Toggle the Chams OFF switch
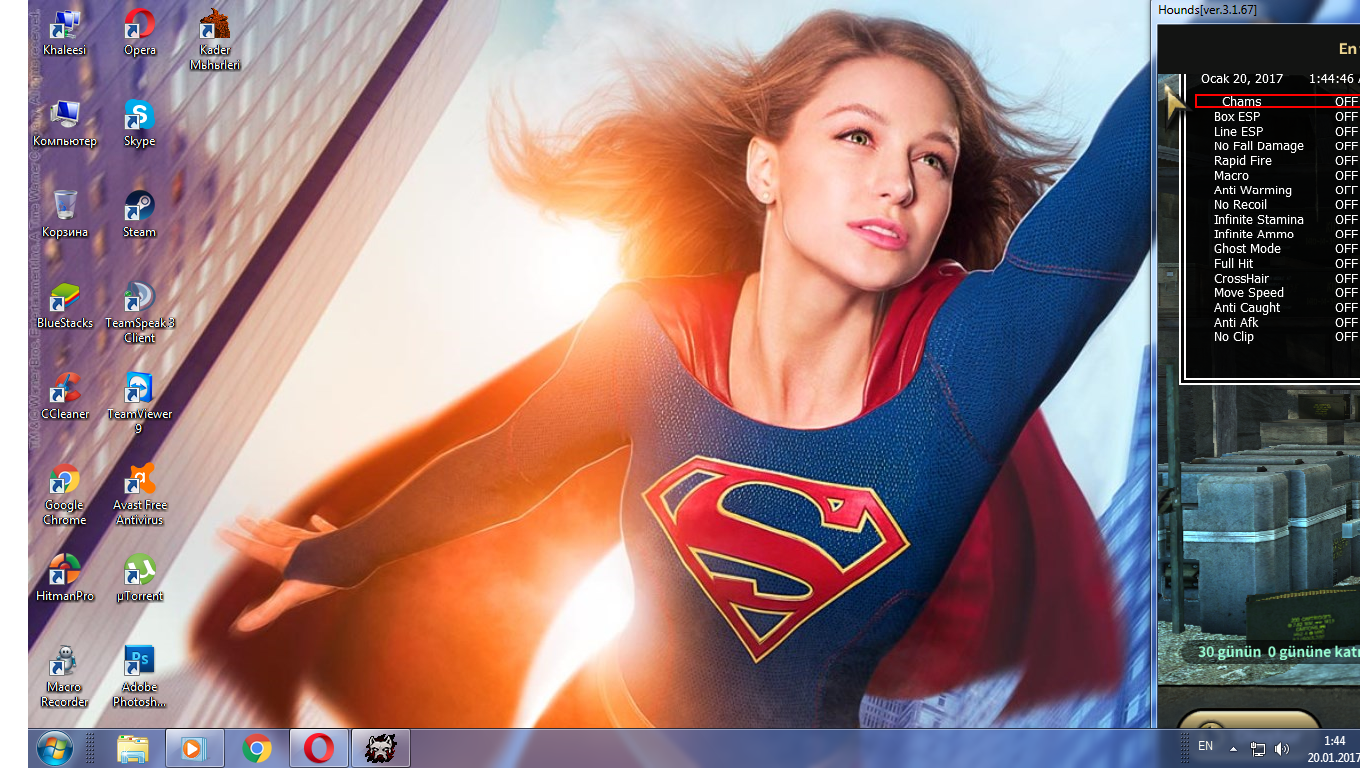The height and width of the screenshot is (768, 1360). pos(1347,102)
